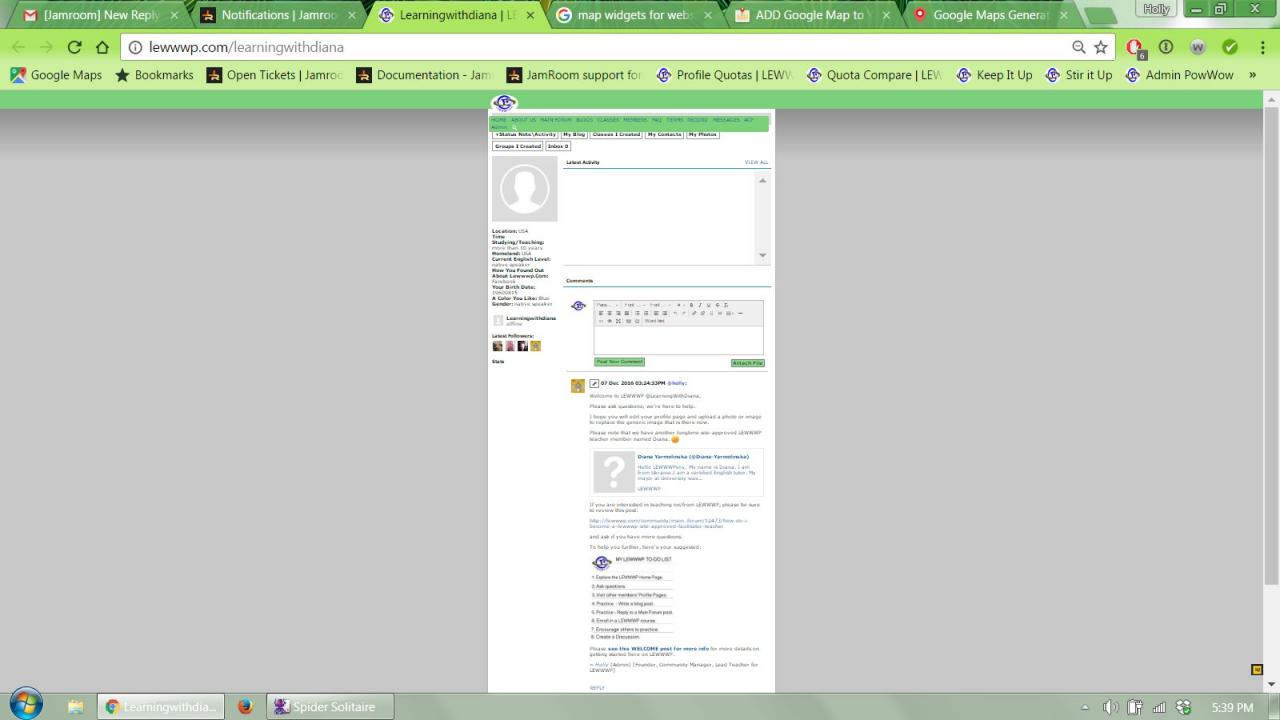This screenshot has height=720, width=1280.
Task: Reload the page with the refresh icon
Action: click(74, 47)
